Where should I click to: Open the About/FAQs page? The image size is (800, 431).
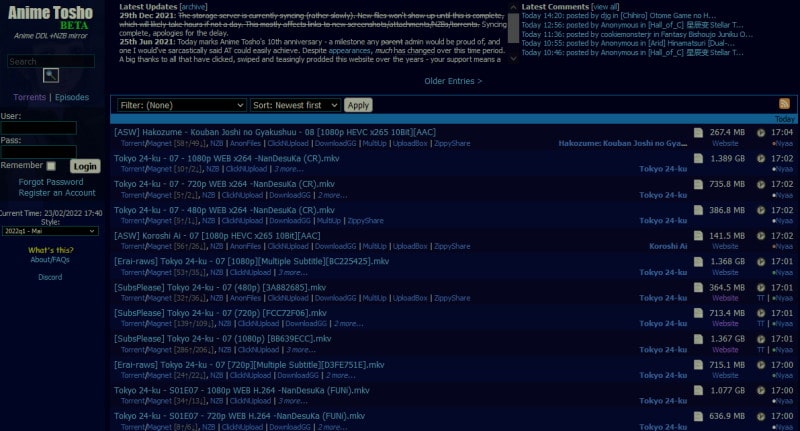coord(50,260)
